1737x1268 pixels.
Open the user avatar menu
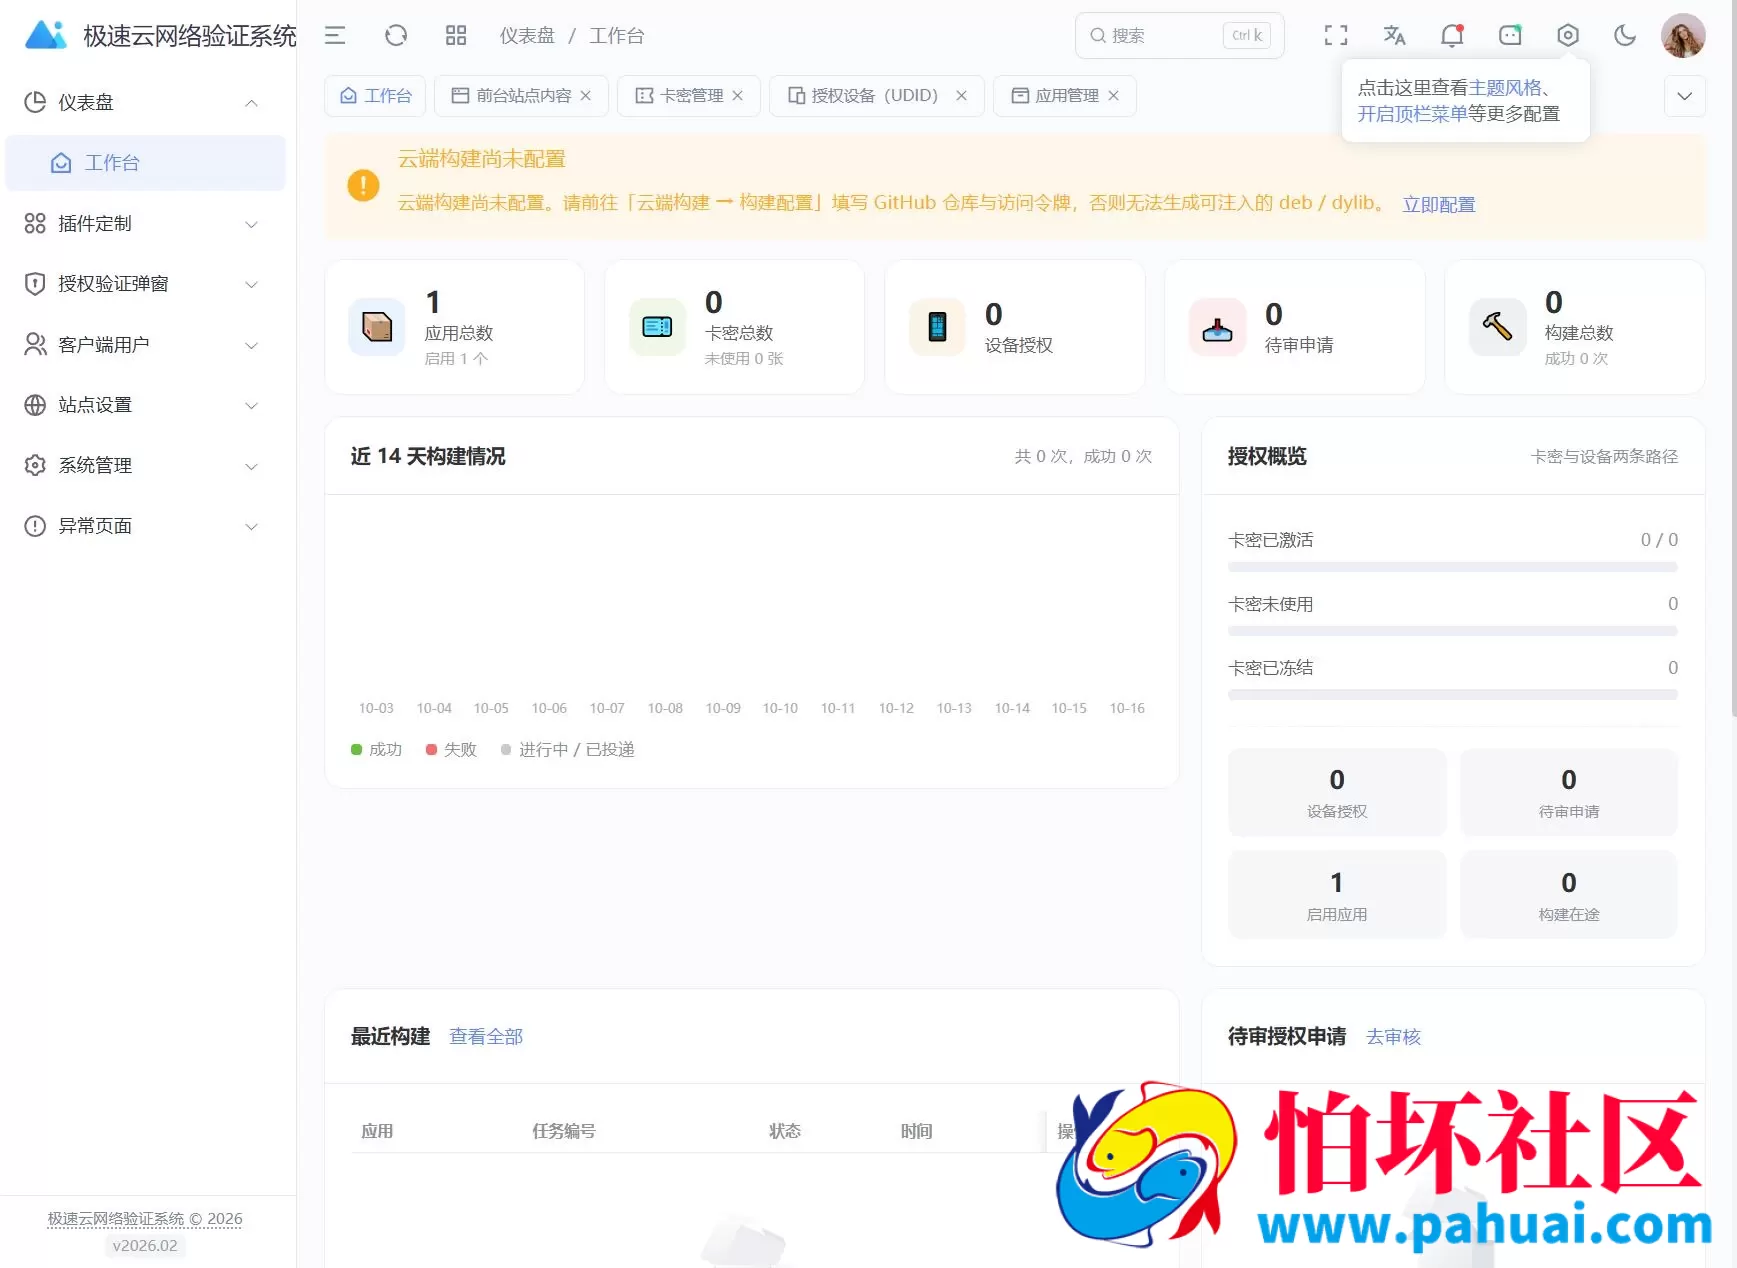tap(1683, 36)
